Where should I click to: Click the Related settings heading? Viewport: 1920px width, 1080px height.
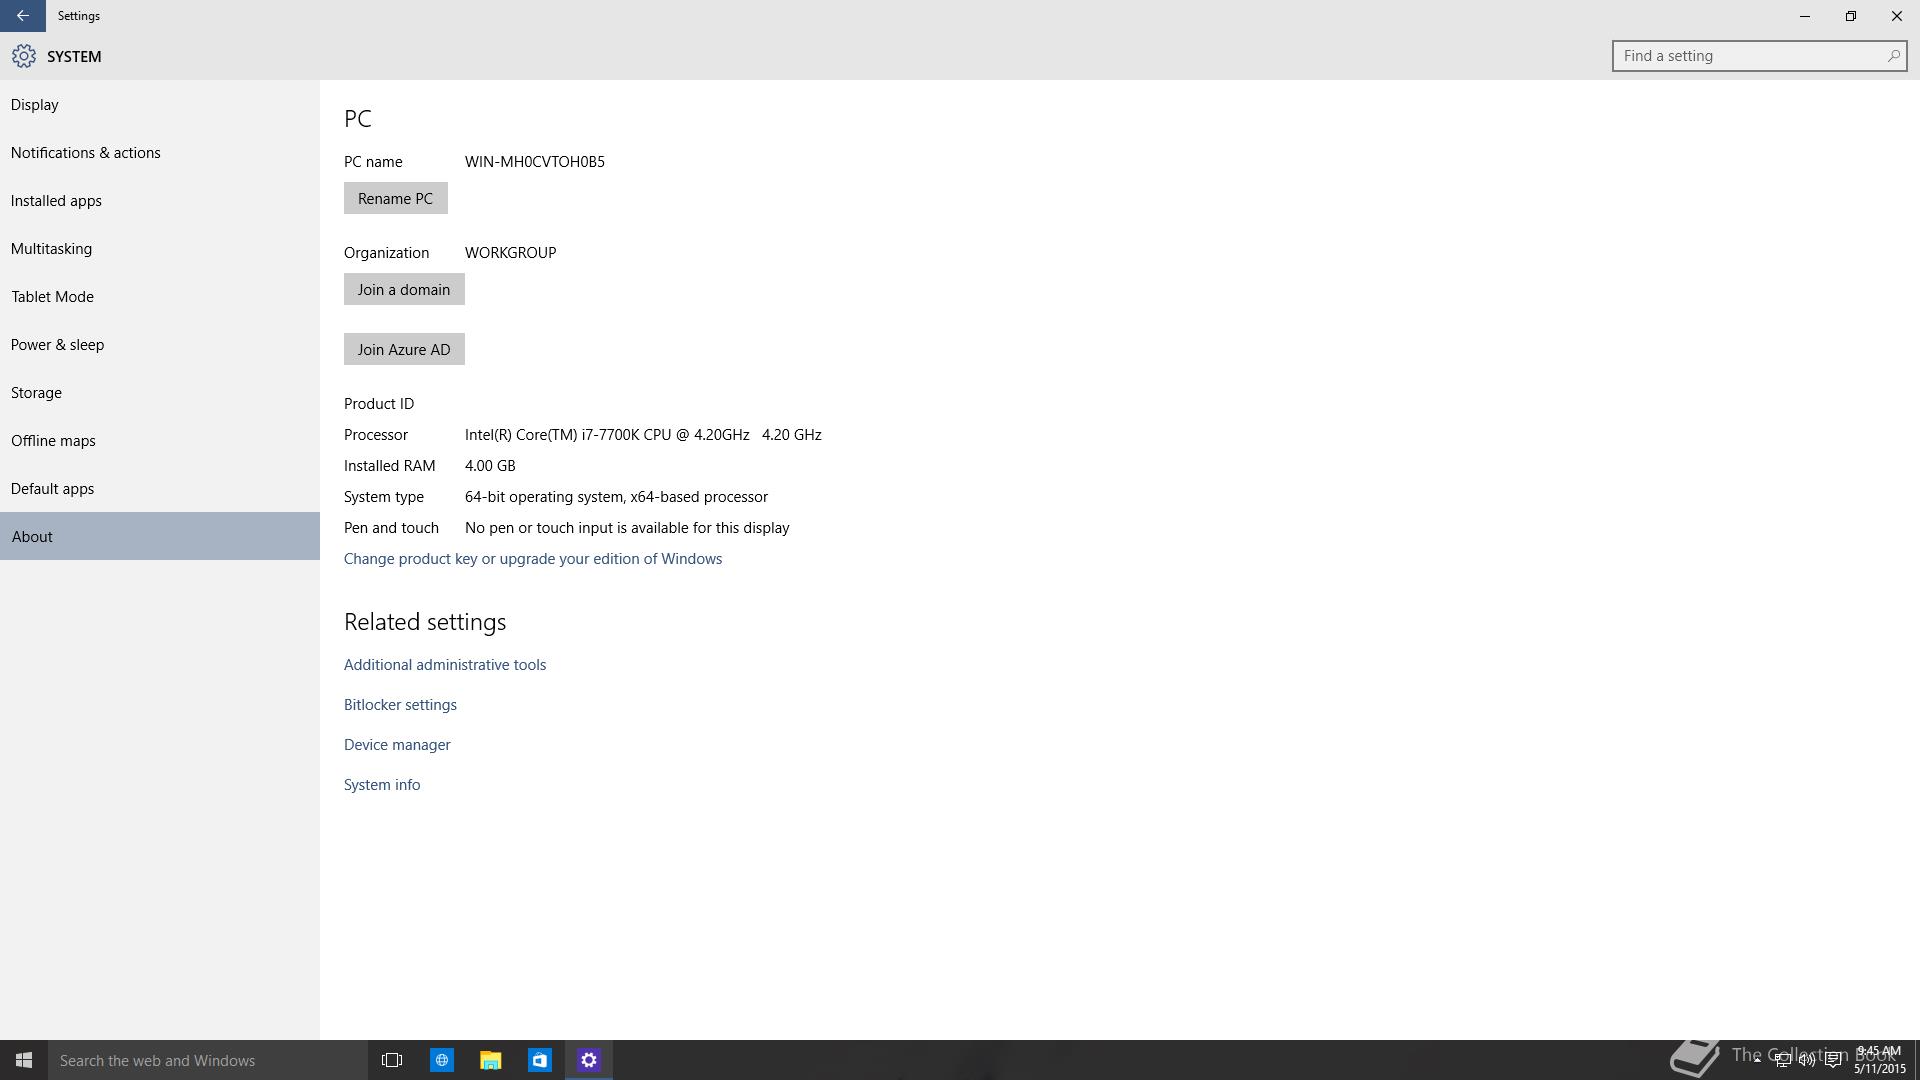pyautogui.click(x=425, y=622)
